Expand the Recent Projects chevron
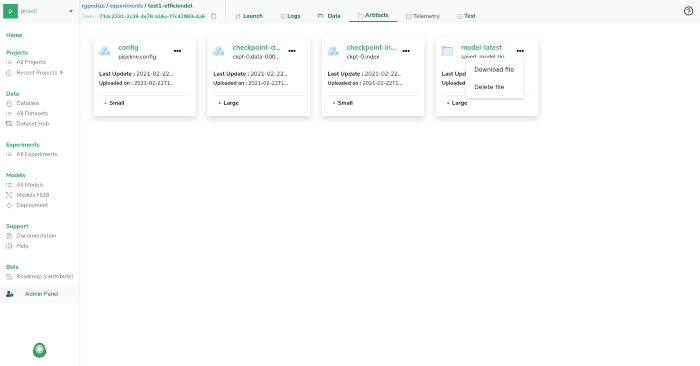The image size is (700, 366). (61, 72)
